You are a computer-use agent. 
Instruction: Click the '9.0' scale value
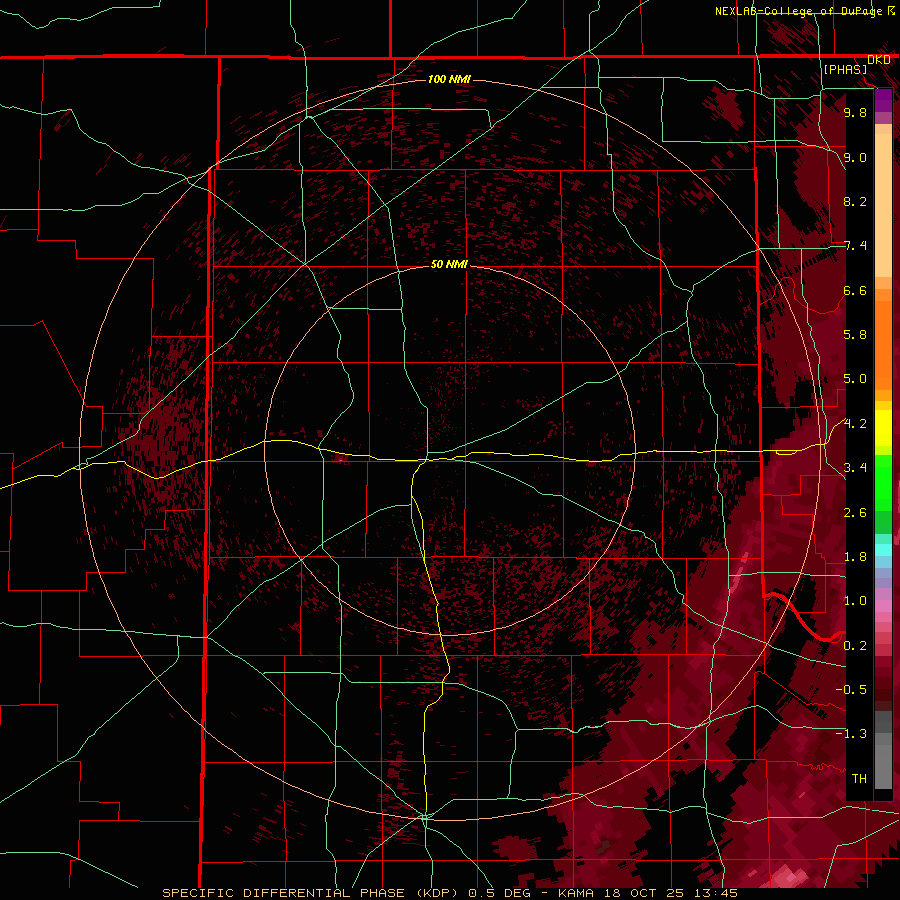point(855,157)
